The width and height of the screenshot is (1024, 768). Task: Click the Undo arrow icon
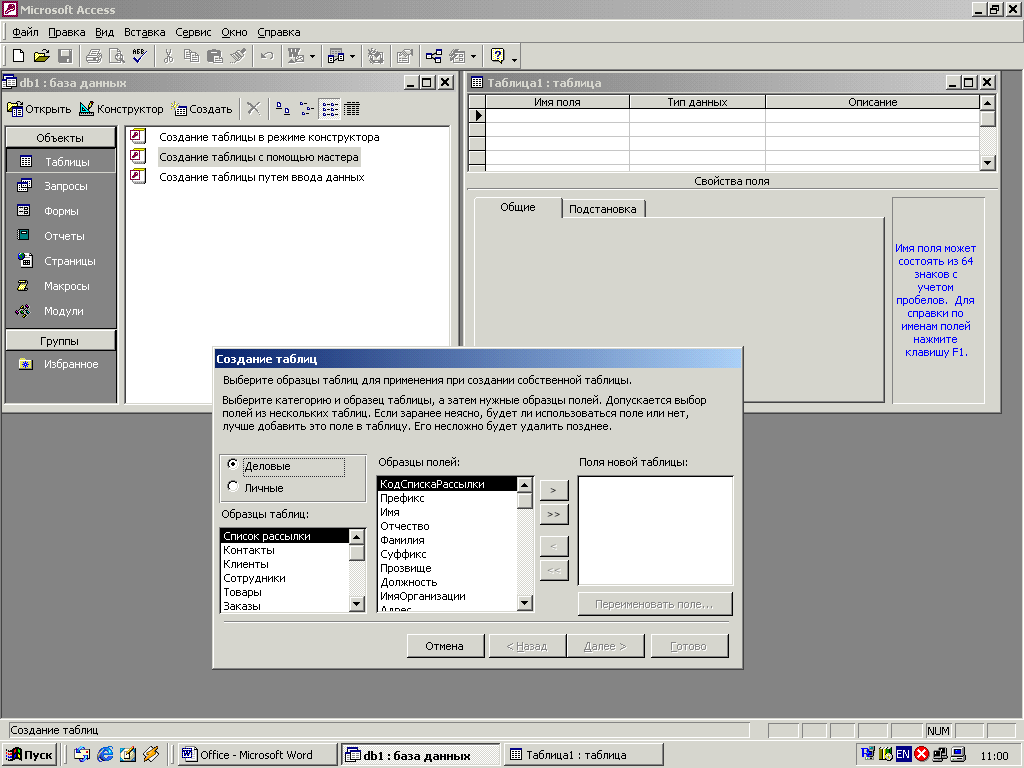[x=266, y=57]
